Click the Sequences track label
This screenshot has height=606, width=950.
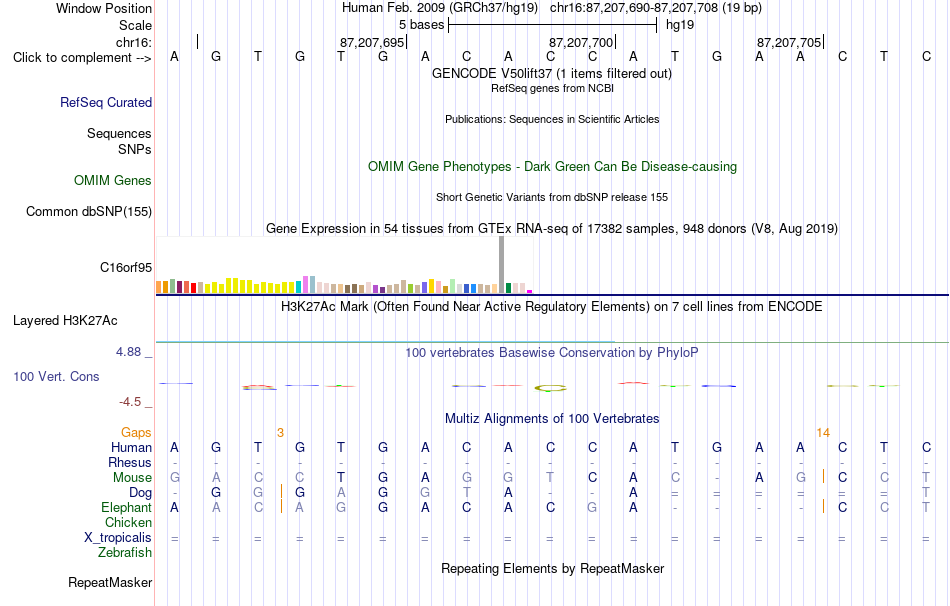[x=119, y=133]
